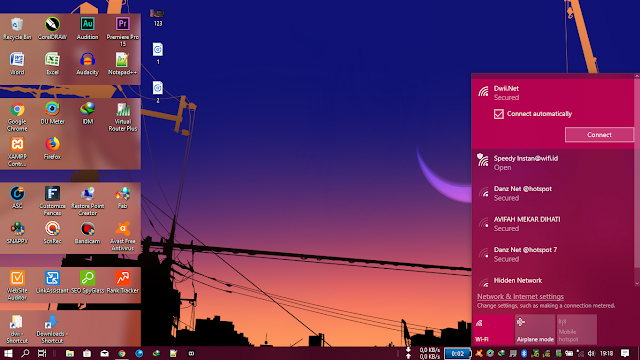
Task: Click Bluetooth tray icon
Action: [524, 353]
